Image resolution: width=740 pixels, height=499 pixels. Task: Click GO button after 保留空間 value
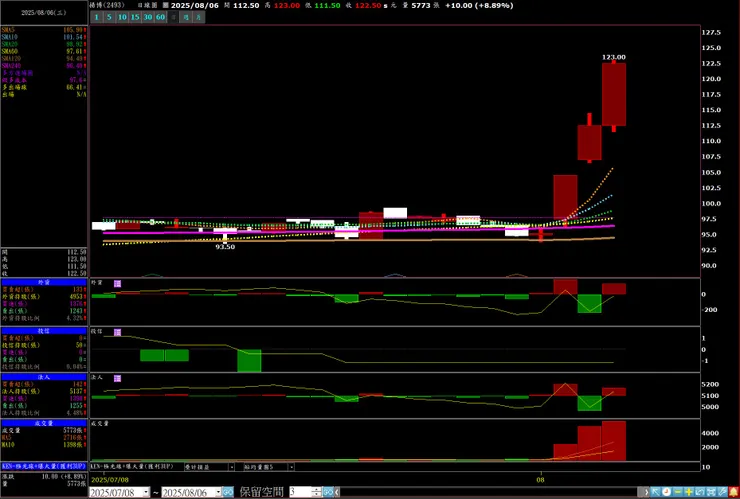pyautogui.click(x=328, y=492)
